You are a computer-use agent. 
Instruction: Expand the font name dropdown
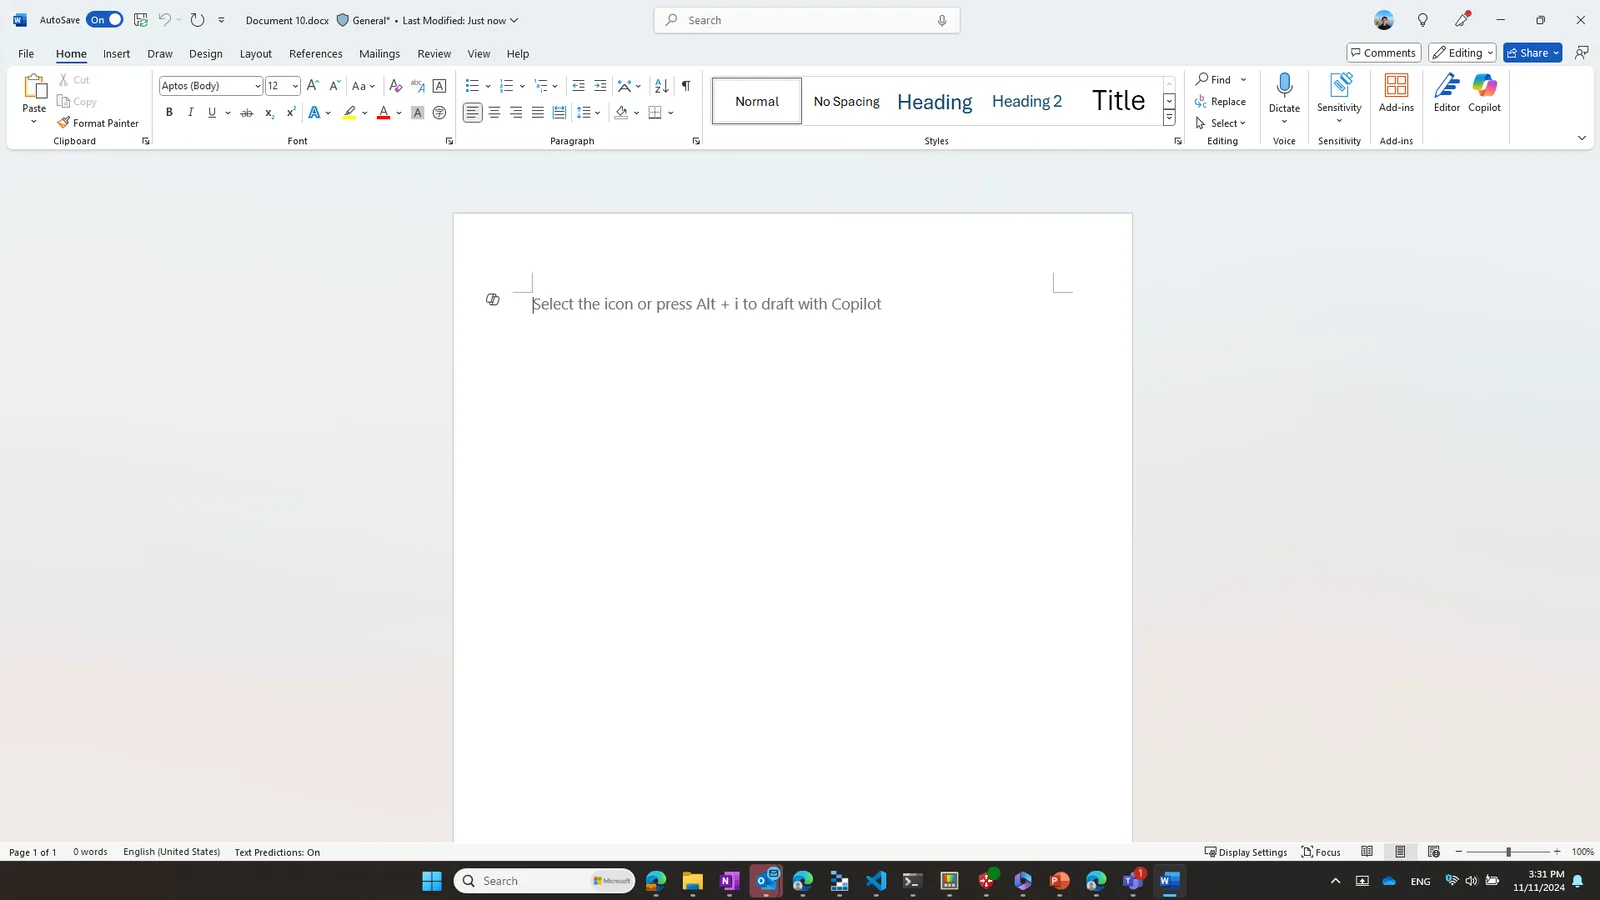tap(257, 86)
